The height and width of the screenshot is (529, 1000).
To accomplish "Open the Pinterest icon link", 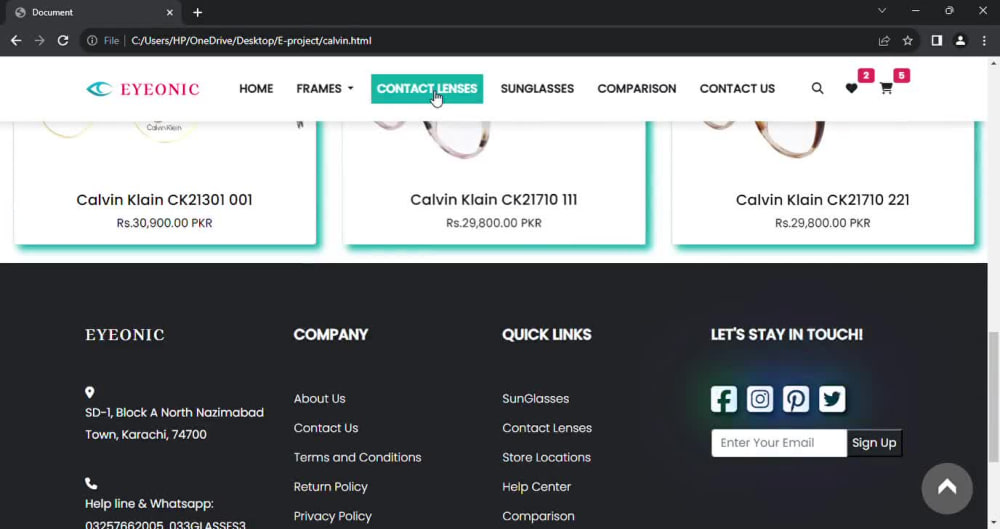I will pyautogui.click(x=796, y=399).
